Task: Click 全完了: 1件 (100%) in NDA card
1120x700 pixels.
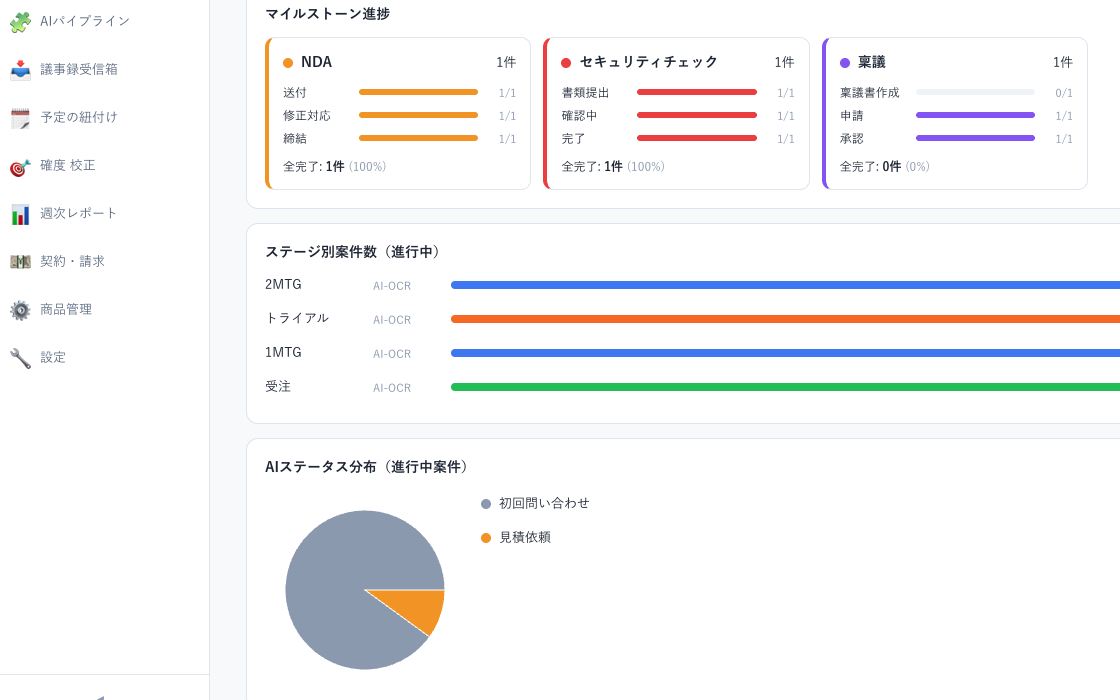Action: point(334,166)
